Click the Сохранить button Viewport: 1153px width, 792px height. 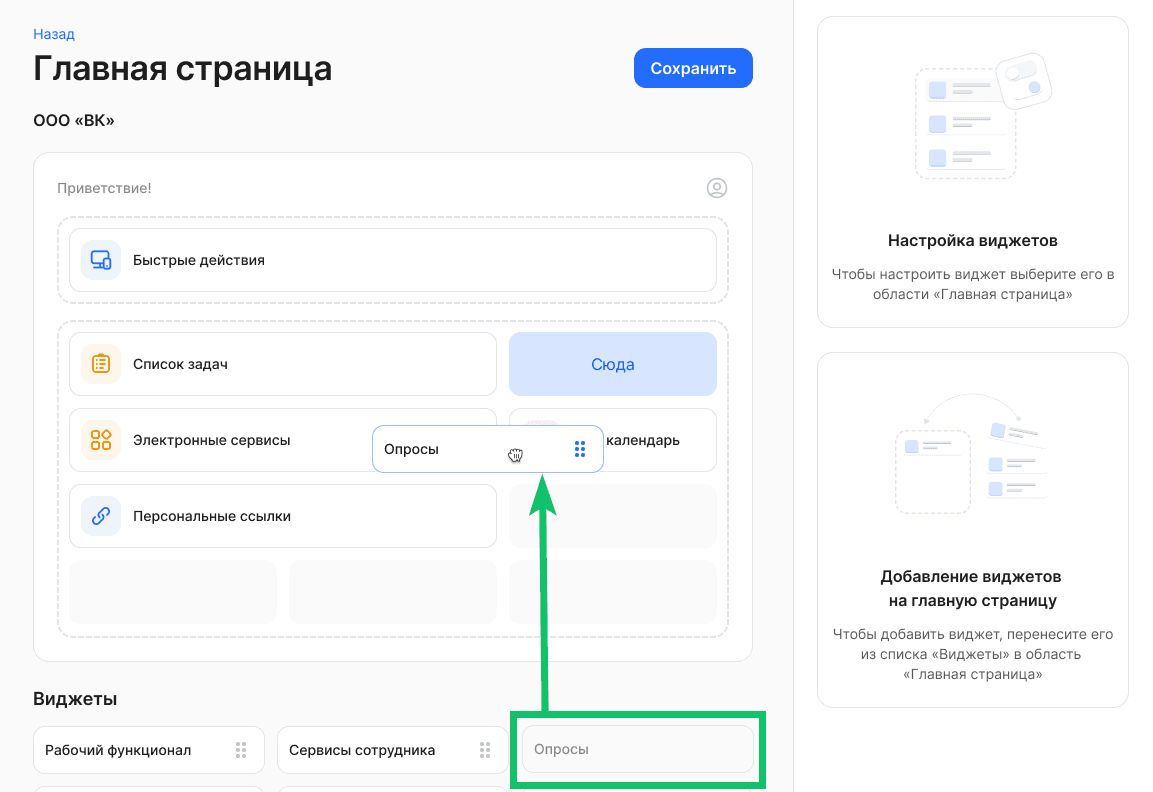[693, 68]
